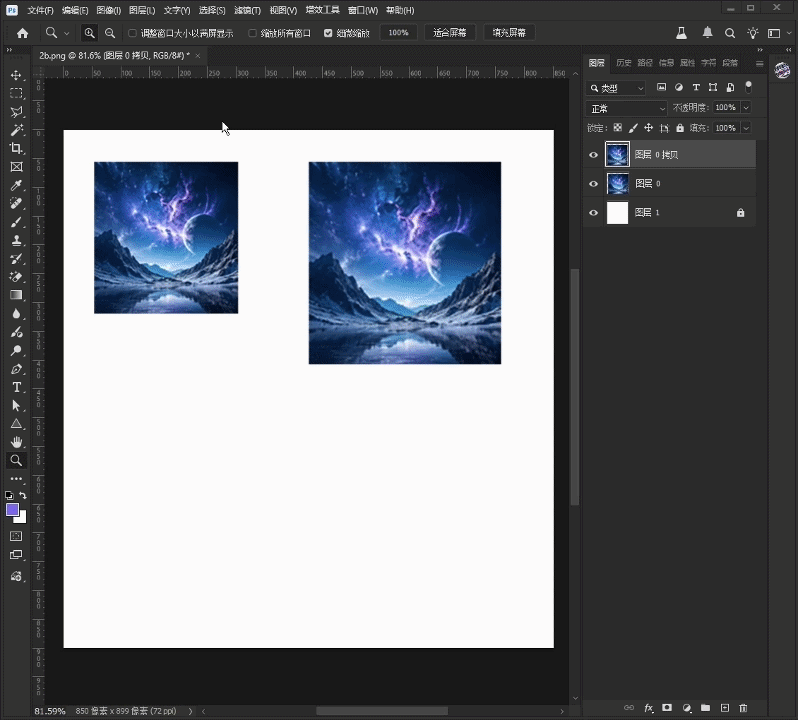The height and width of the screenshot is (720, 798).
Task: Swap foreground and background colors
Action: coord(23,495)
